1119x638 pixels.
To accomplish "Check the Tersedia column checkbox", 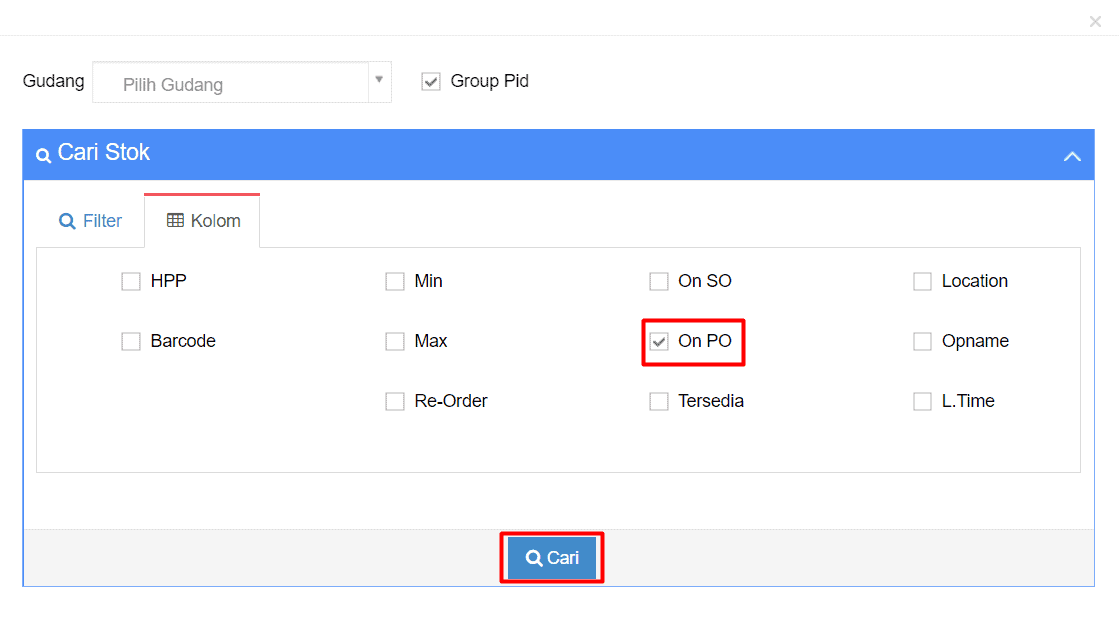I will (x=659, y=402).
